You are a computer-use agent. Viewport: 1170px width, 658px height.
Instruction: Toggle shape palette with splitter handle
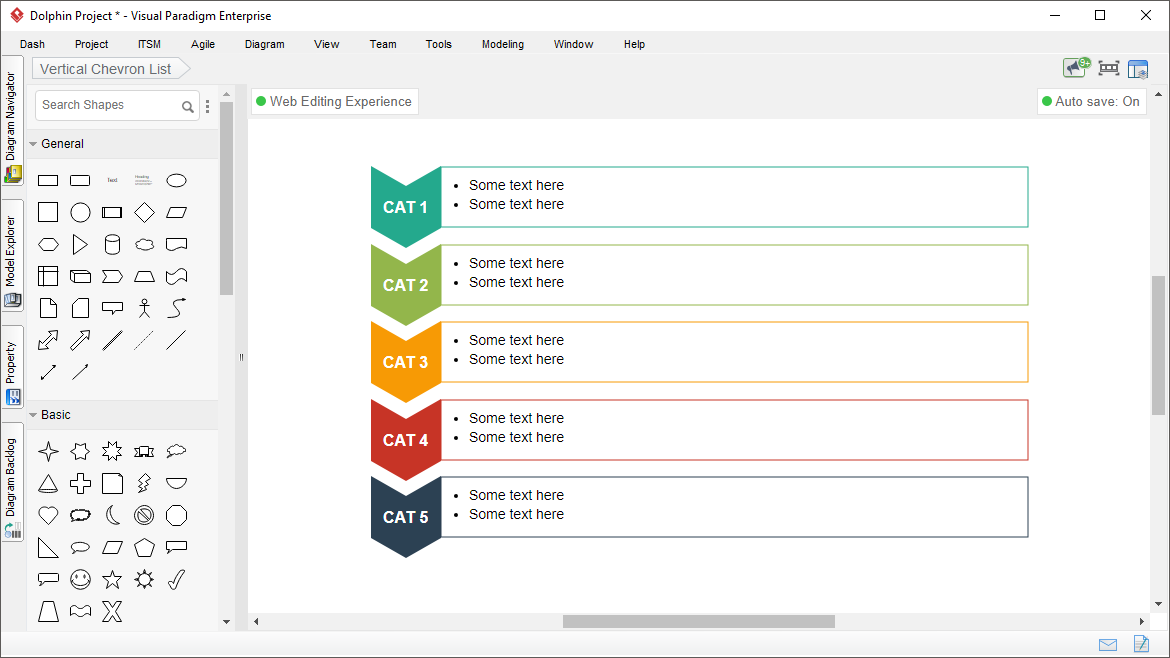click(x=241, y=357)
